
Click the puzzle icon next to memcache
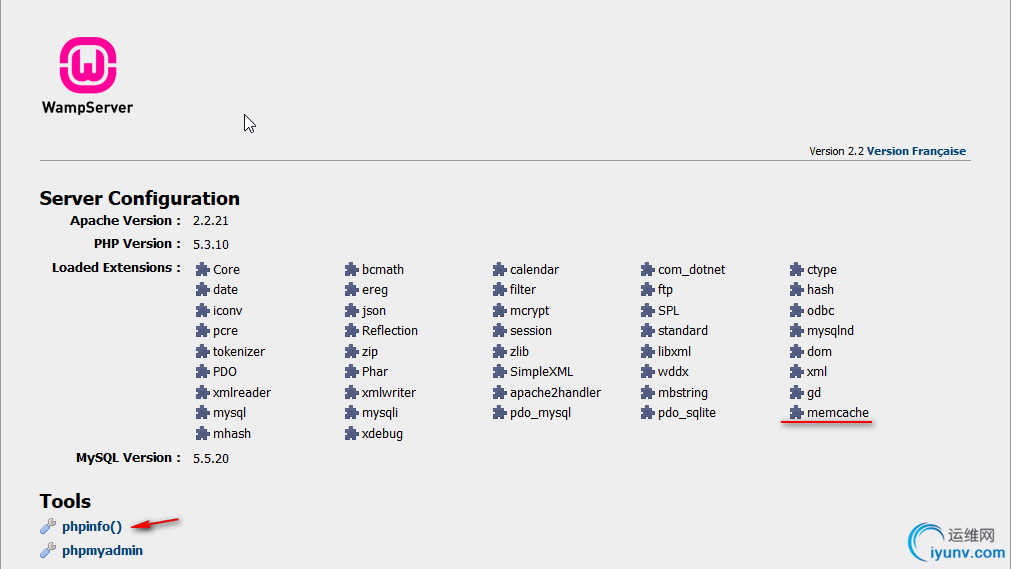(796, 413)
